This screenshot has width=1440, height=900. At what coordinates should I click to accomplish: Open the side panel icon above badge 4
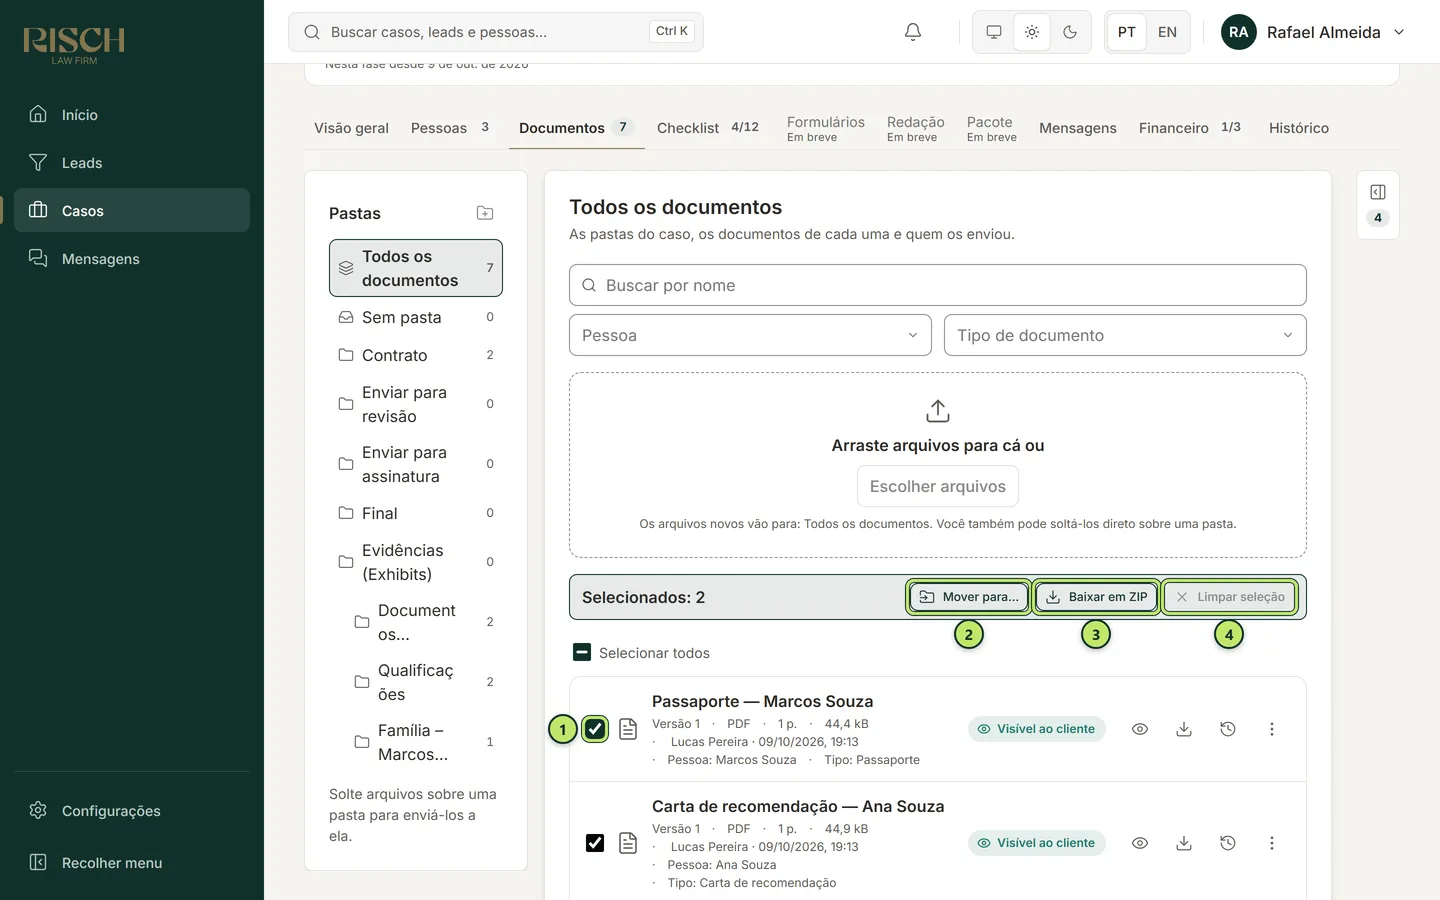click(x=1378, y=192)
